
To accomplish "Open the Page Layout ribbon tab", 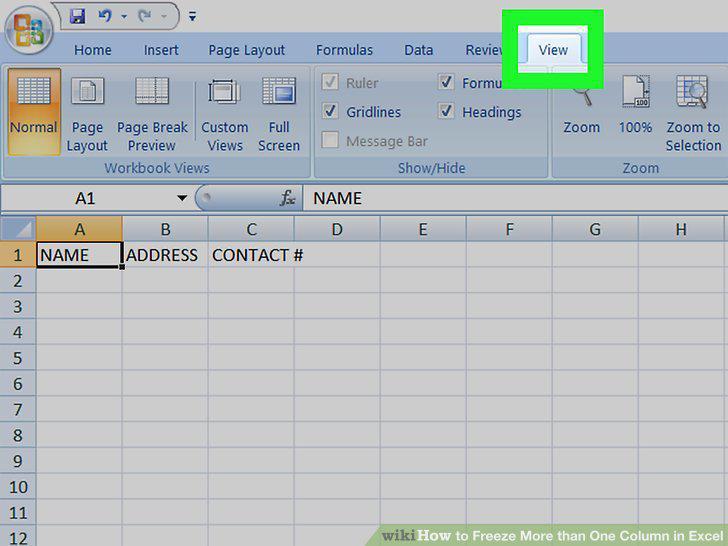I will pyautogui.click(x=246, y=50).
